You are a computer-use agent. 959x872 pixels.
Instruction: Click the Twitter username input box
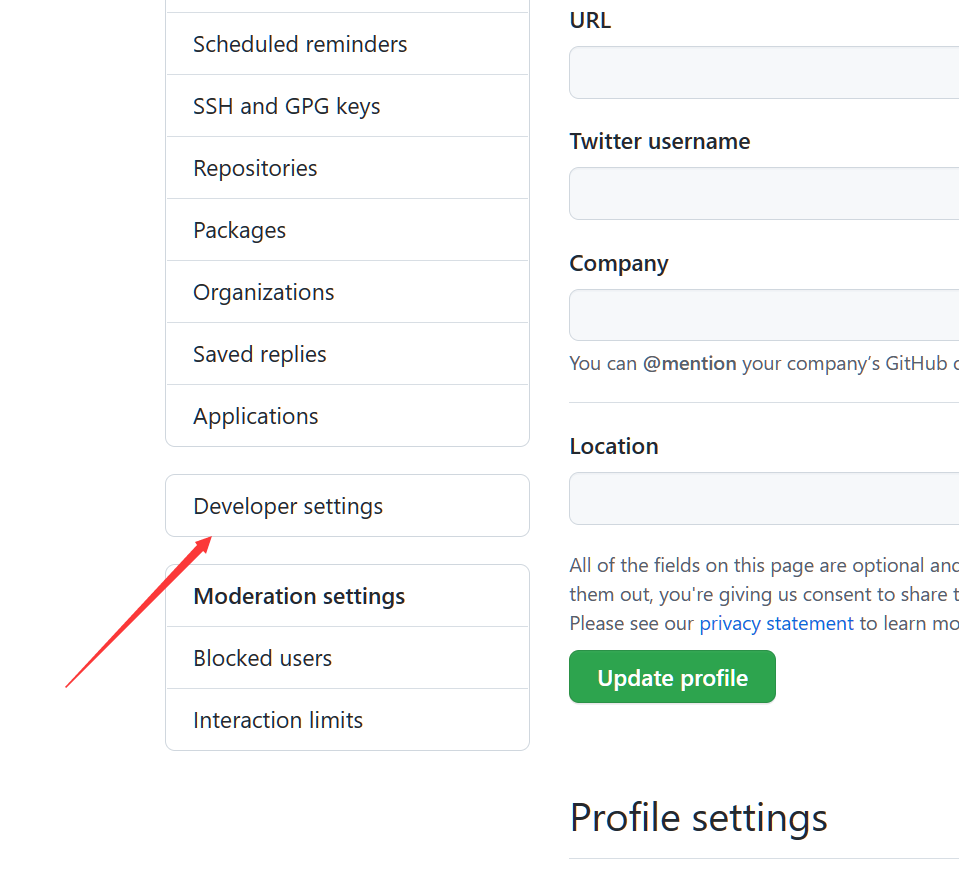click(x=764, y=193)
